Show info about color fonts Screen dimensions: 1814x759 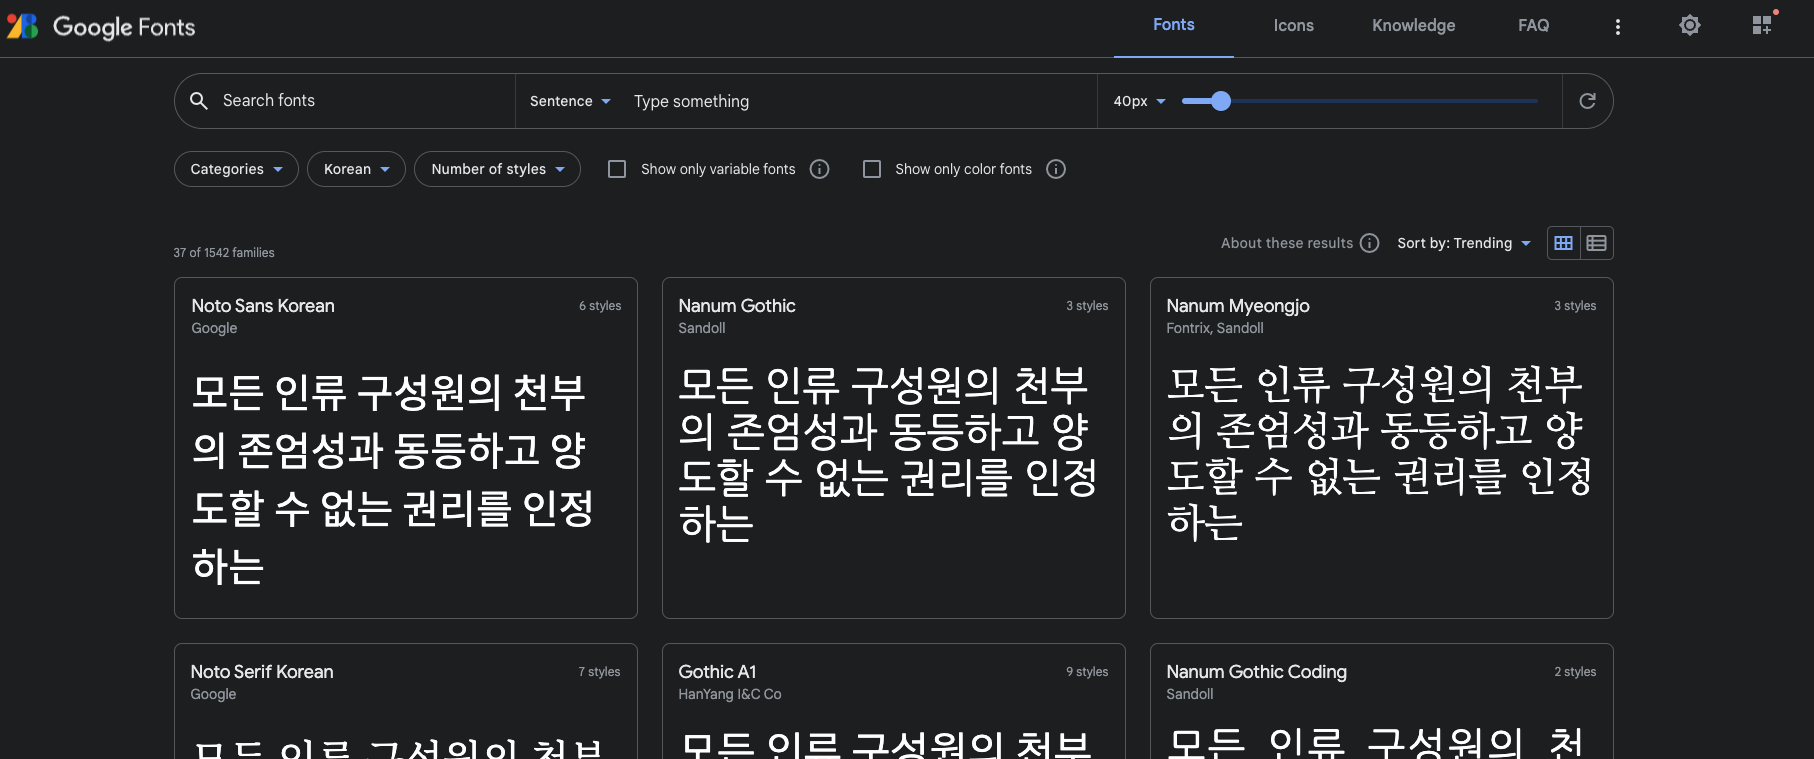coord(1056,169)
